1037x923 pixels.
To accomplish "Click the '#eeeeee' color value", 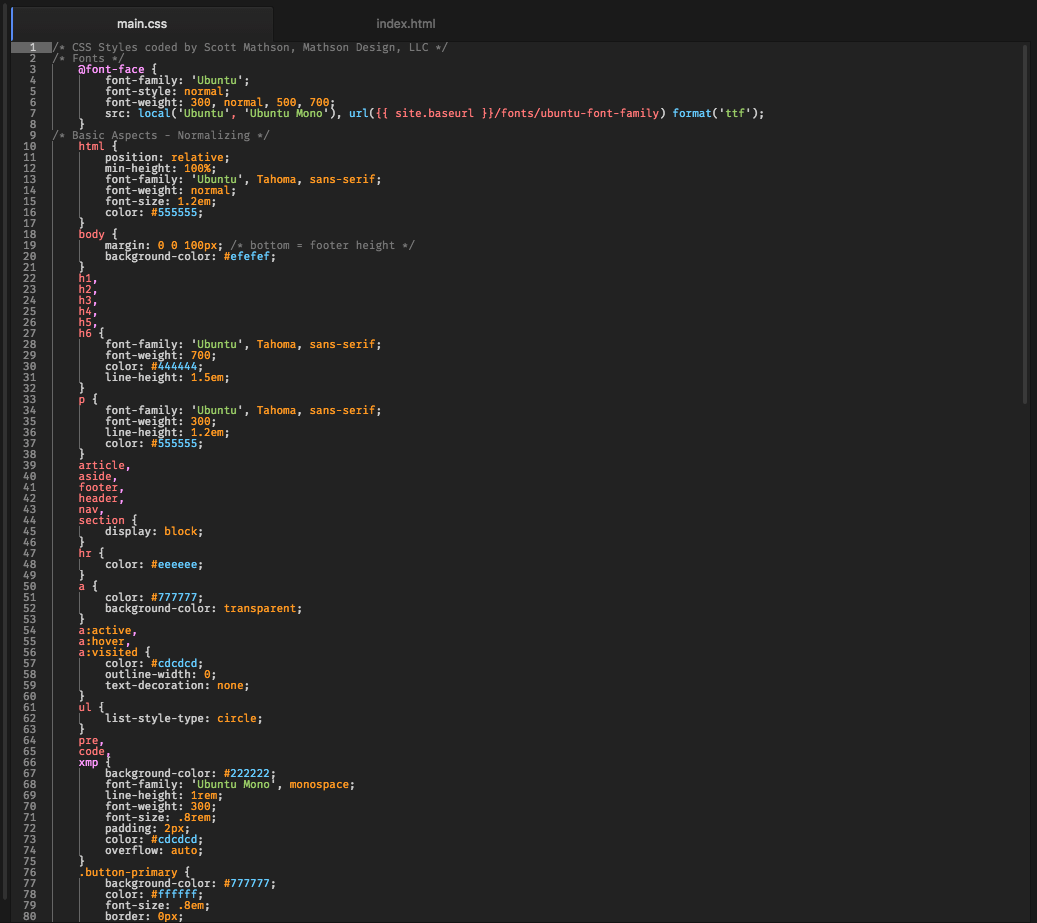I will pyautogui.click(x=174, y=565).
